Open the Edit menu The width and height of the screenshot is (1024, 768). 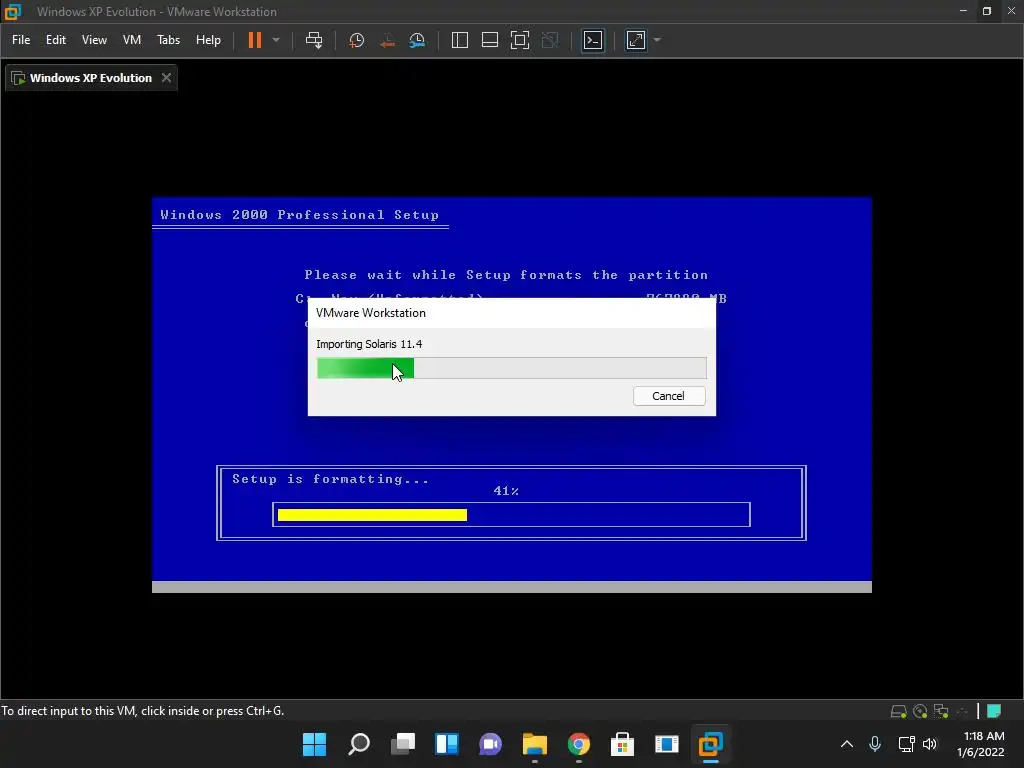click(56, 40)
